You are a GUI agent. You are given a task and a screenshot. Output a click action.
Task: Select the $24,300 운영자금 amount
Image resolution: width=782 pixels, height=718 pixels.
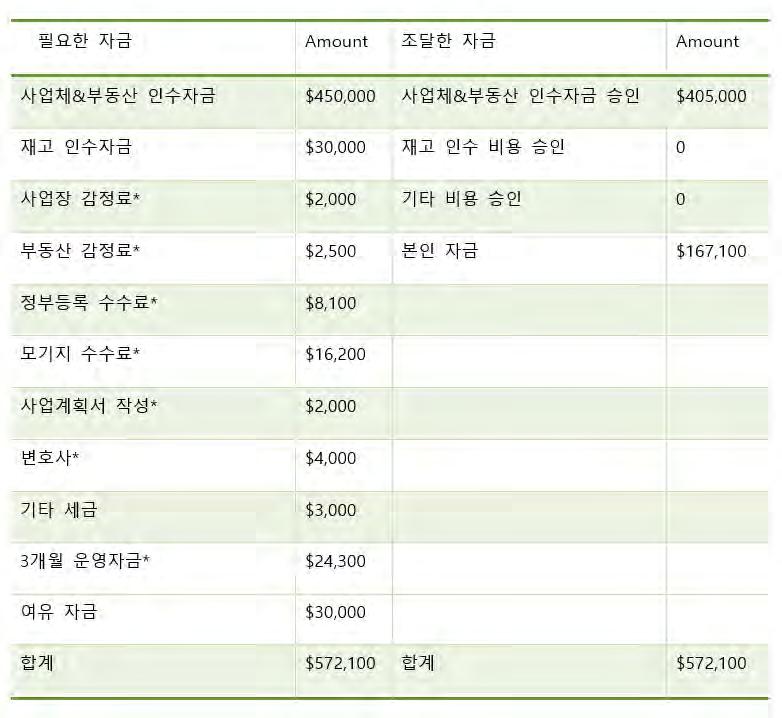pos(335,561)
